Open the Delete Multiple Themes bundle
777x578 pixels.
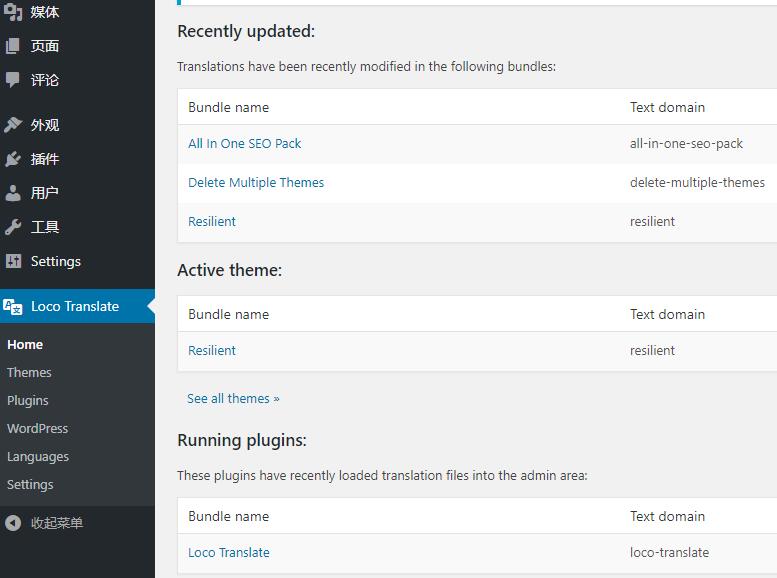tap(256, 182)
